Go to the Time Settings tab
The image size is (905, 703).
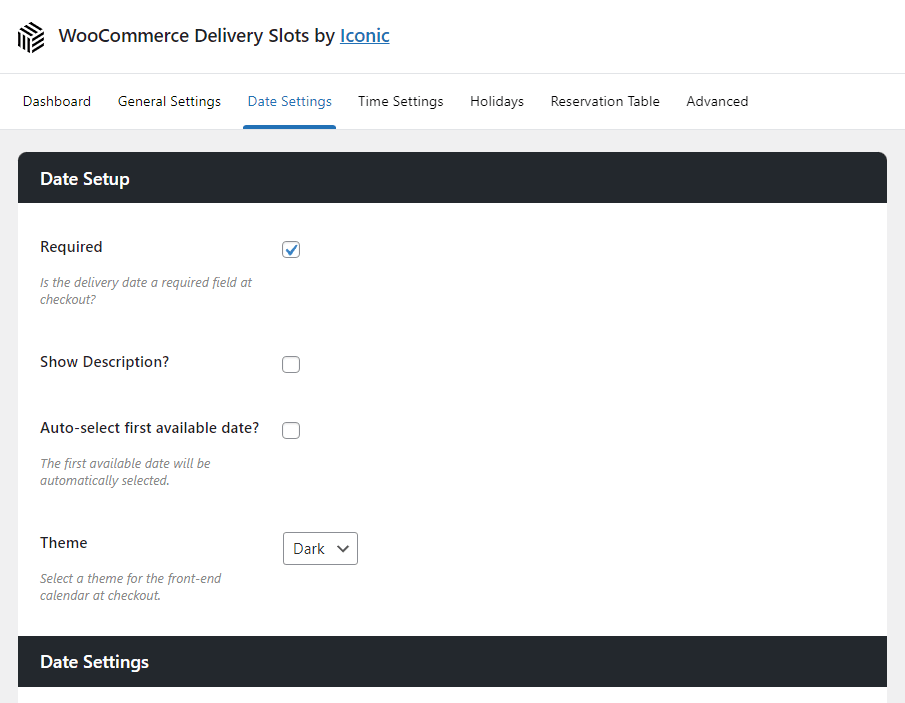pyautogui.click(x=401, y=102)
